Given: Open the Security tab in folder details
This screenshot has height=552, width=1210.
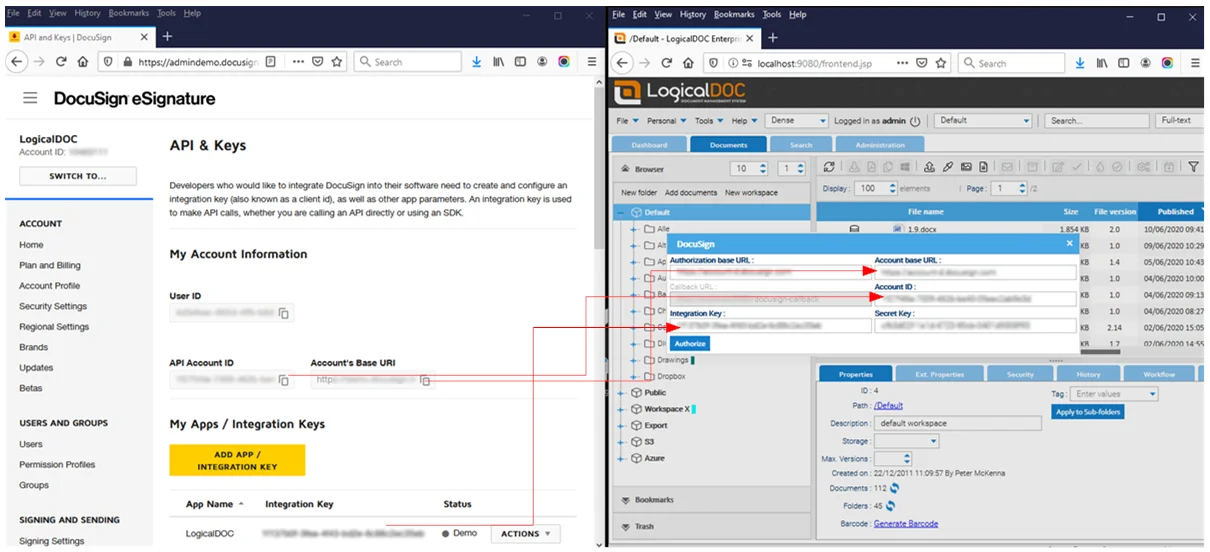Looking at the screenshot, I should tap(1020, 374).
